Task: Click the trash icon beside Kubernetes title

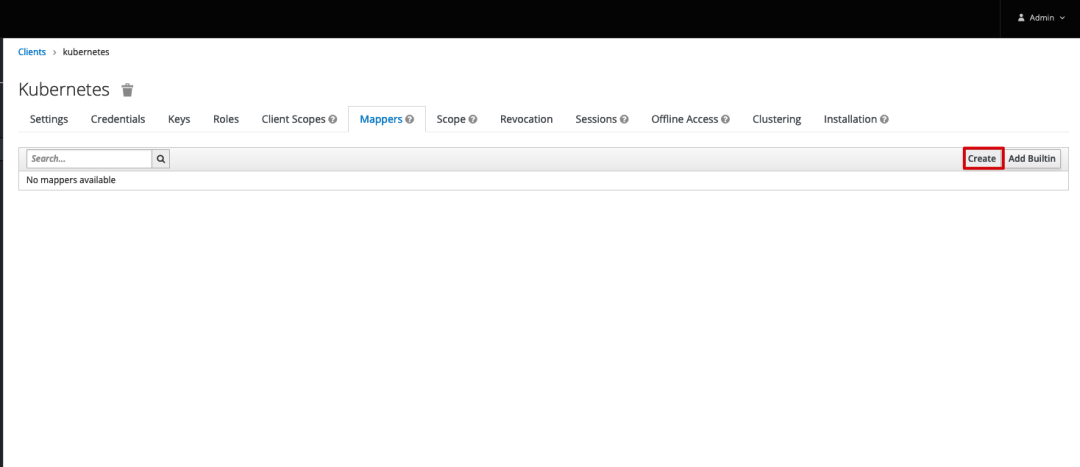Action: click(x=127, y=90)
